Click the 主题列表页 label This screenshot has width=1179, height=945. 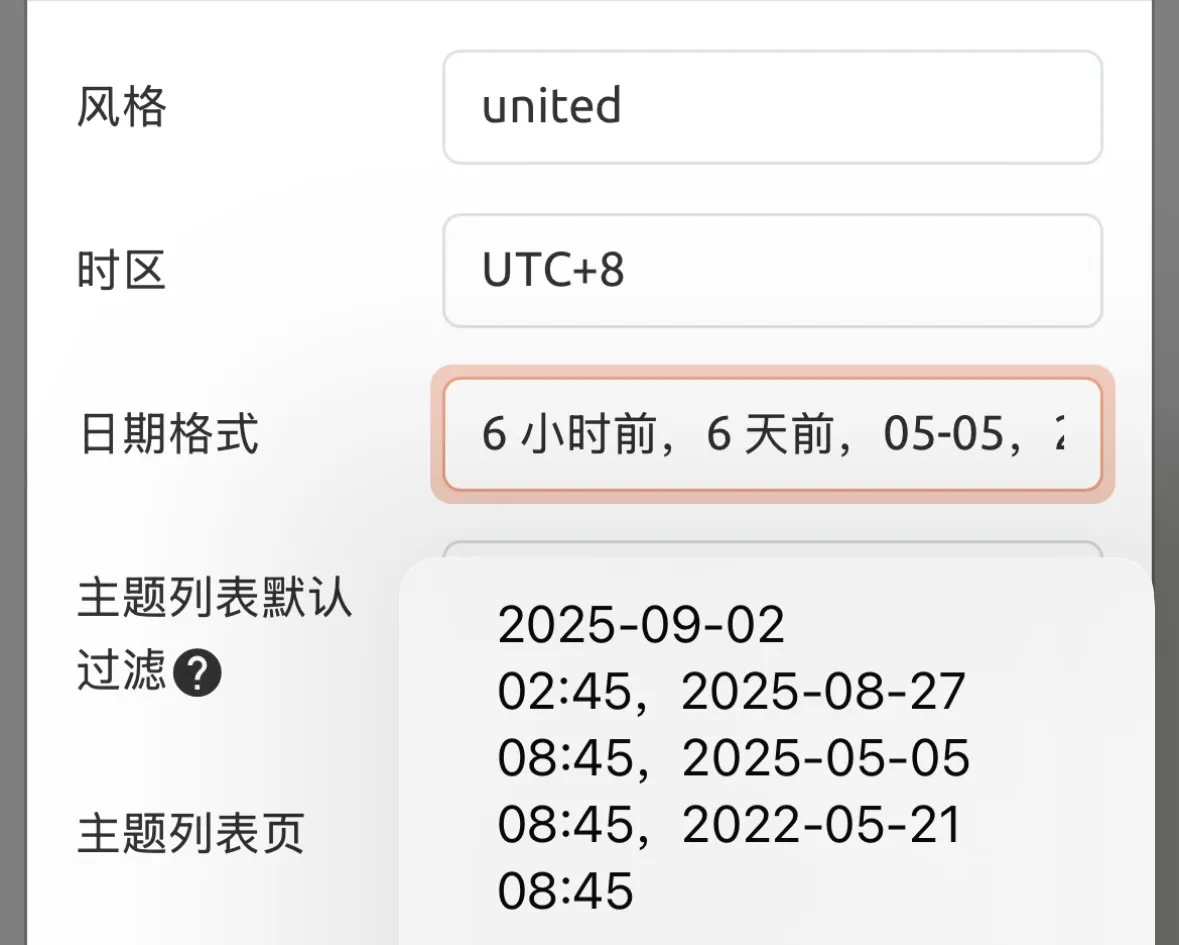click(191, 834)
